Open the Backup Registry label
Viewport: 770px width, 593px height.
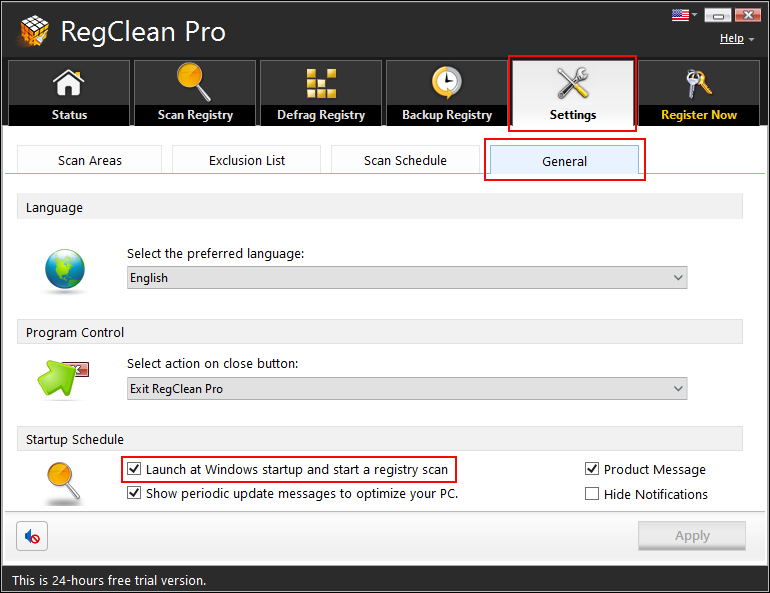pyautogui.click(x=447, y=115)
